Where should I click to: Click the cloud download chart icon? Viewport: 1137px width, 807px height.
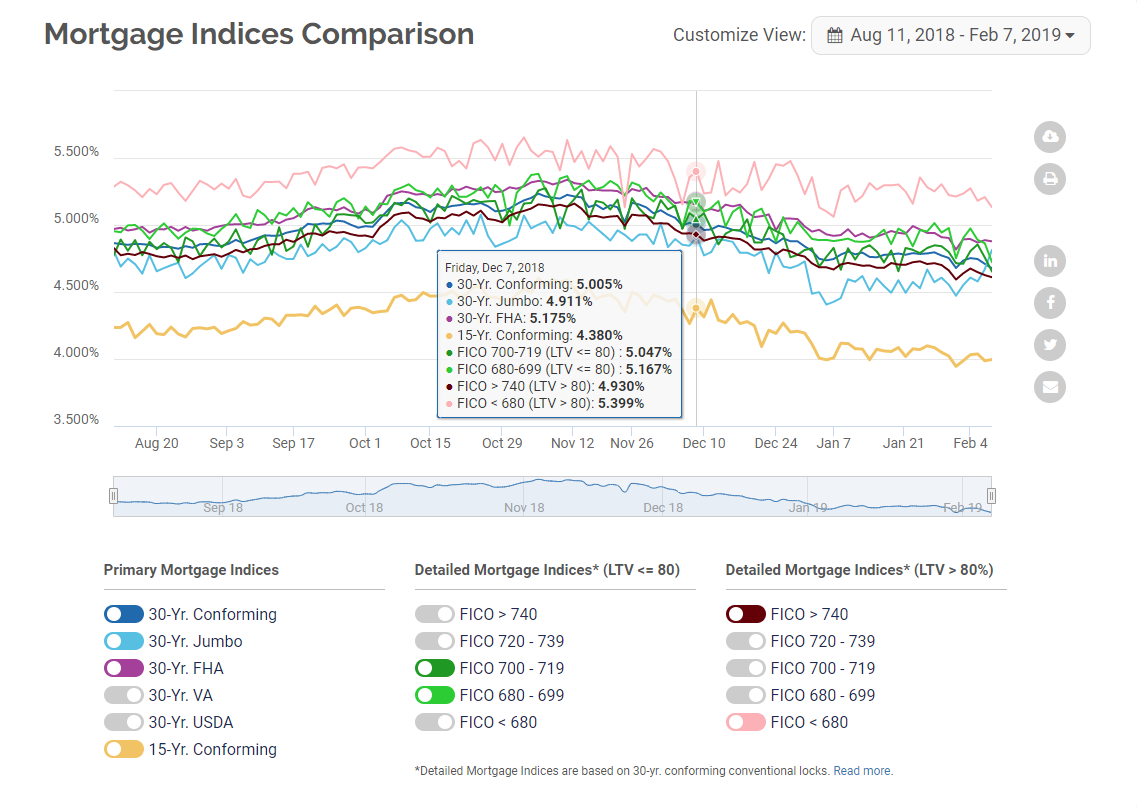click(x=1050, y=137)
